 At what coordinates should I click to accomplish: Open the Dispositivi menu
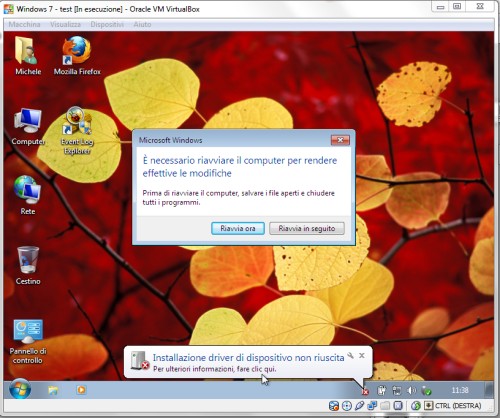pos(107,24)
